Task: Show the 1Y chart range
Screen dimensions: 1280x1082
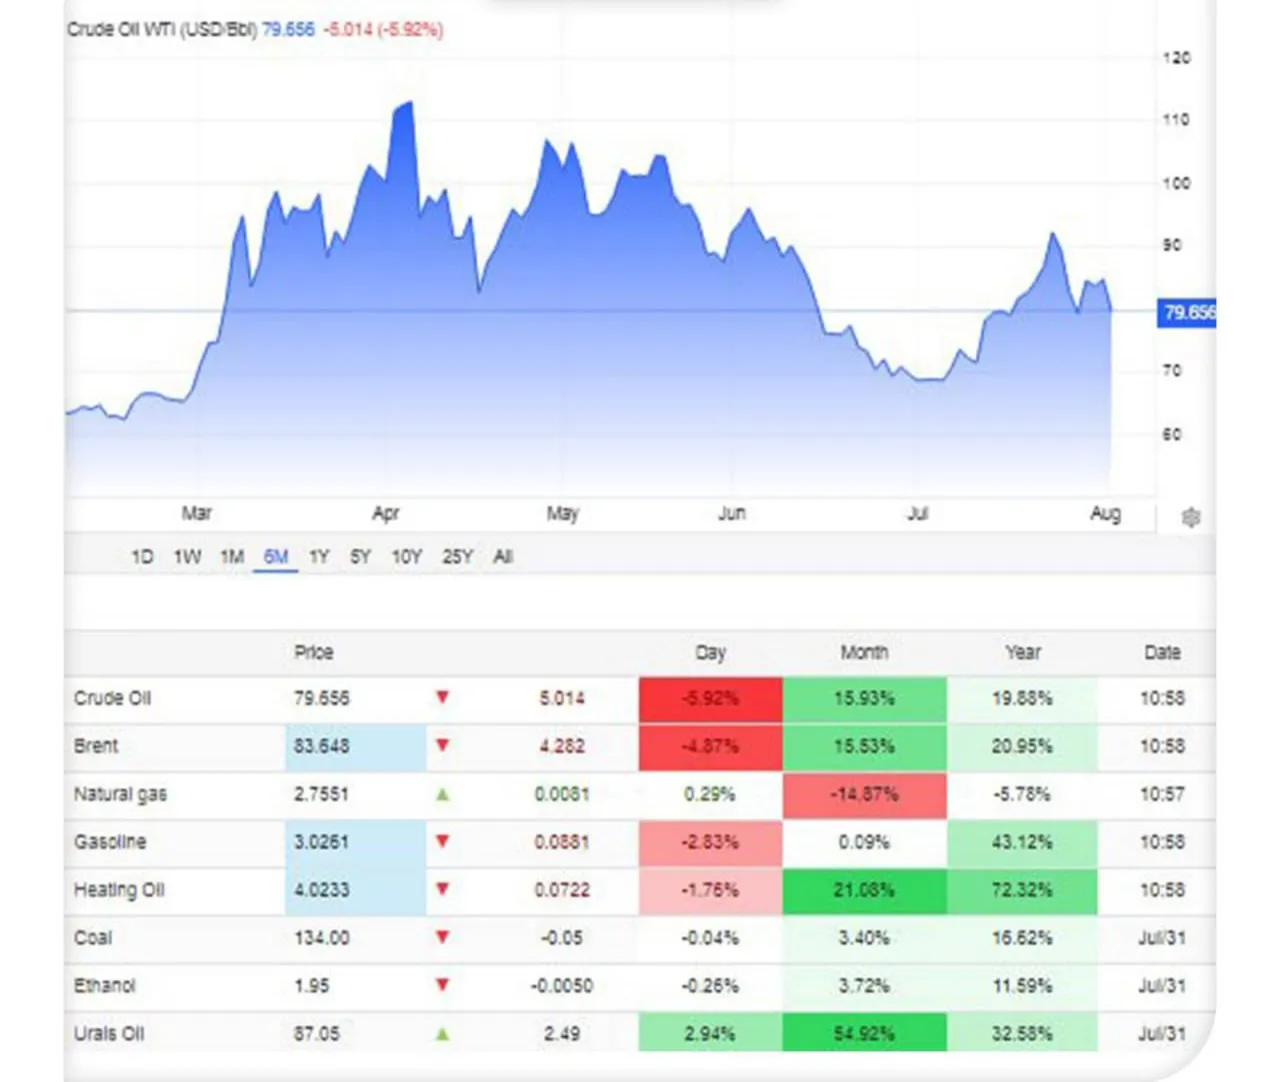Action: click(319, 557)
